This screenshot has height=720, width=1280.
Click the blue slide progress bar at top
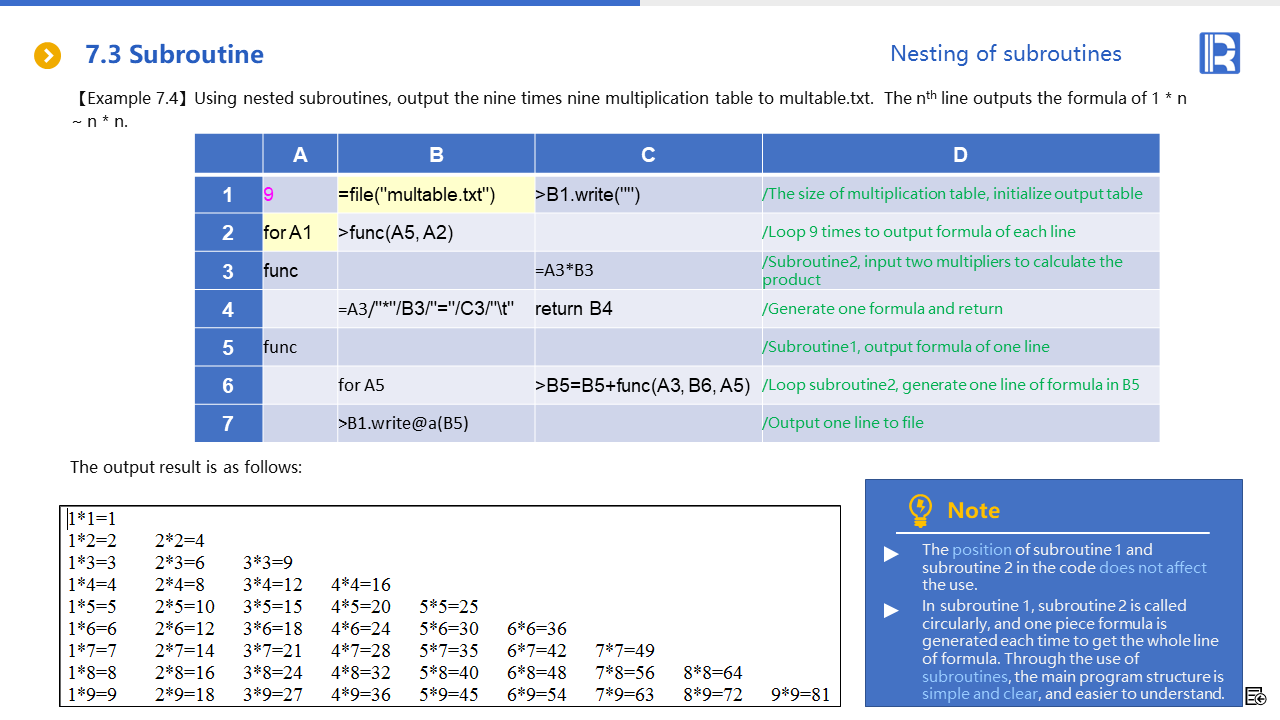(x=320, y=3)
